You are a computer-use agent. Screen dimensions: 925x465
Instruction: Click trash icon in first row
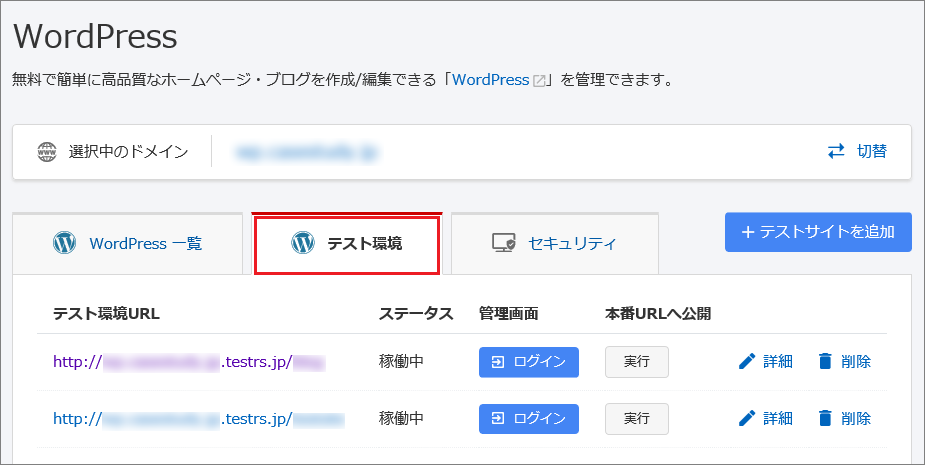pos(825,361)
